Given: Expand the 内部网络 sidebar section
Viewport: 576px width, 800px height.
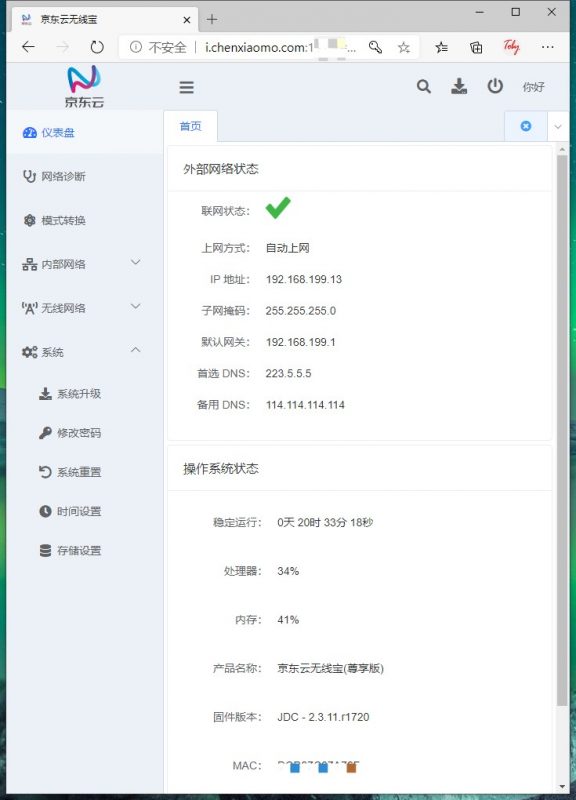Looking at the screenshot, I should pyautogui.click(x=82, y=264).
